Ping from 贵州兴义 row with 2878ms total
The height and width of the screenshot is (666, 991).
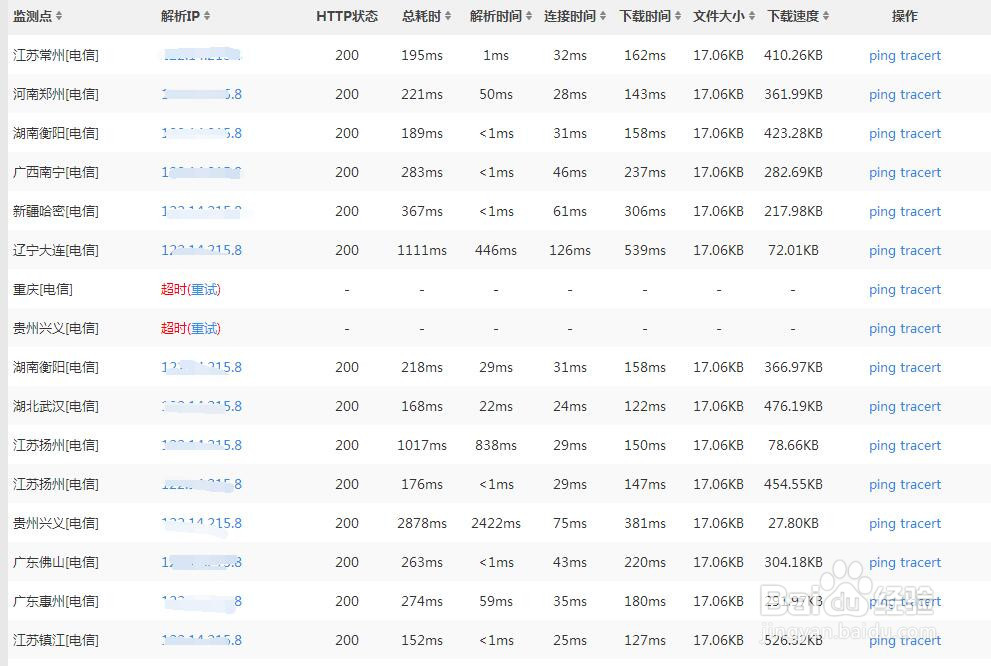click(x=882, y=524)
